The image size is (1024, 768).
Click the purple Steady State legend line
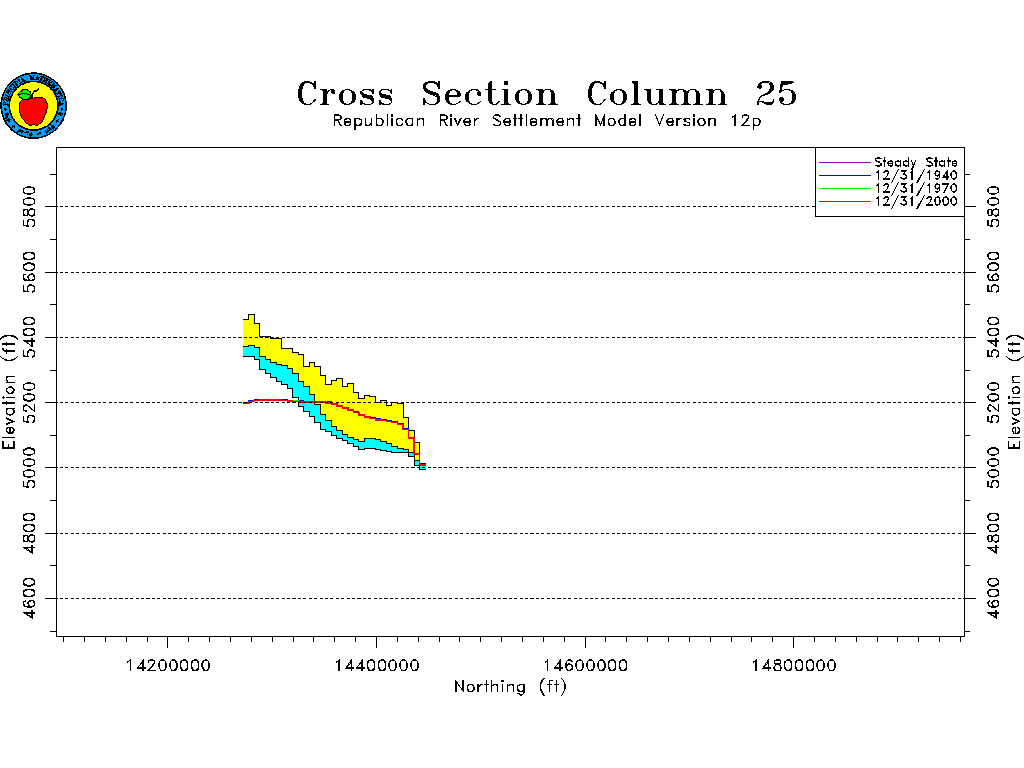tap(844, 162)
